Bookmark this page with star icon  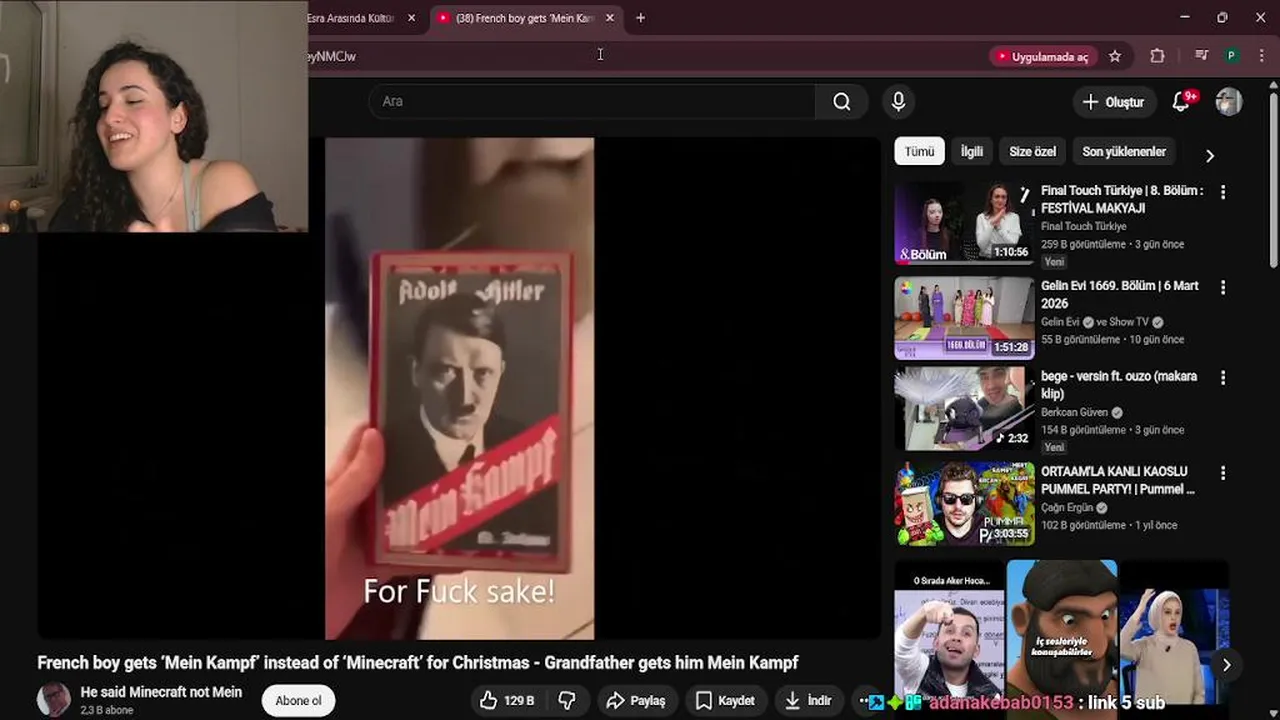click(x=1115, y=56)
